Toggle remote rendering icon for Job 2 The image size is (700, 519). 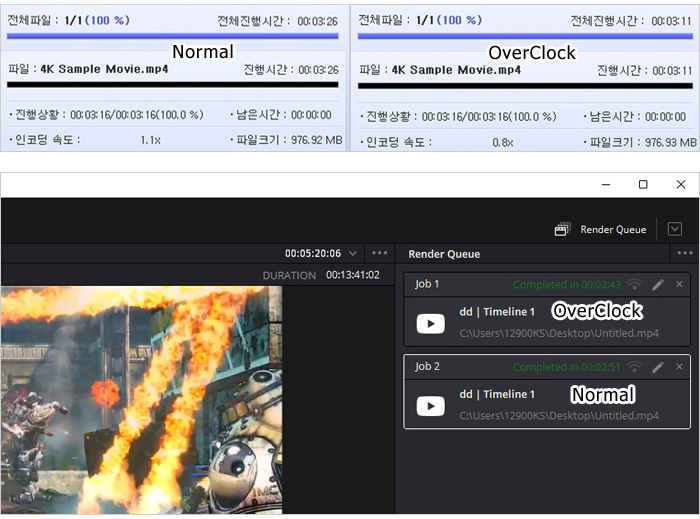(634, 367)
